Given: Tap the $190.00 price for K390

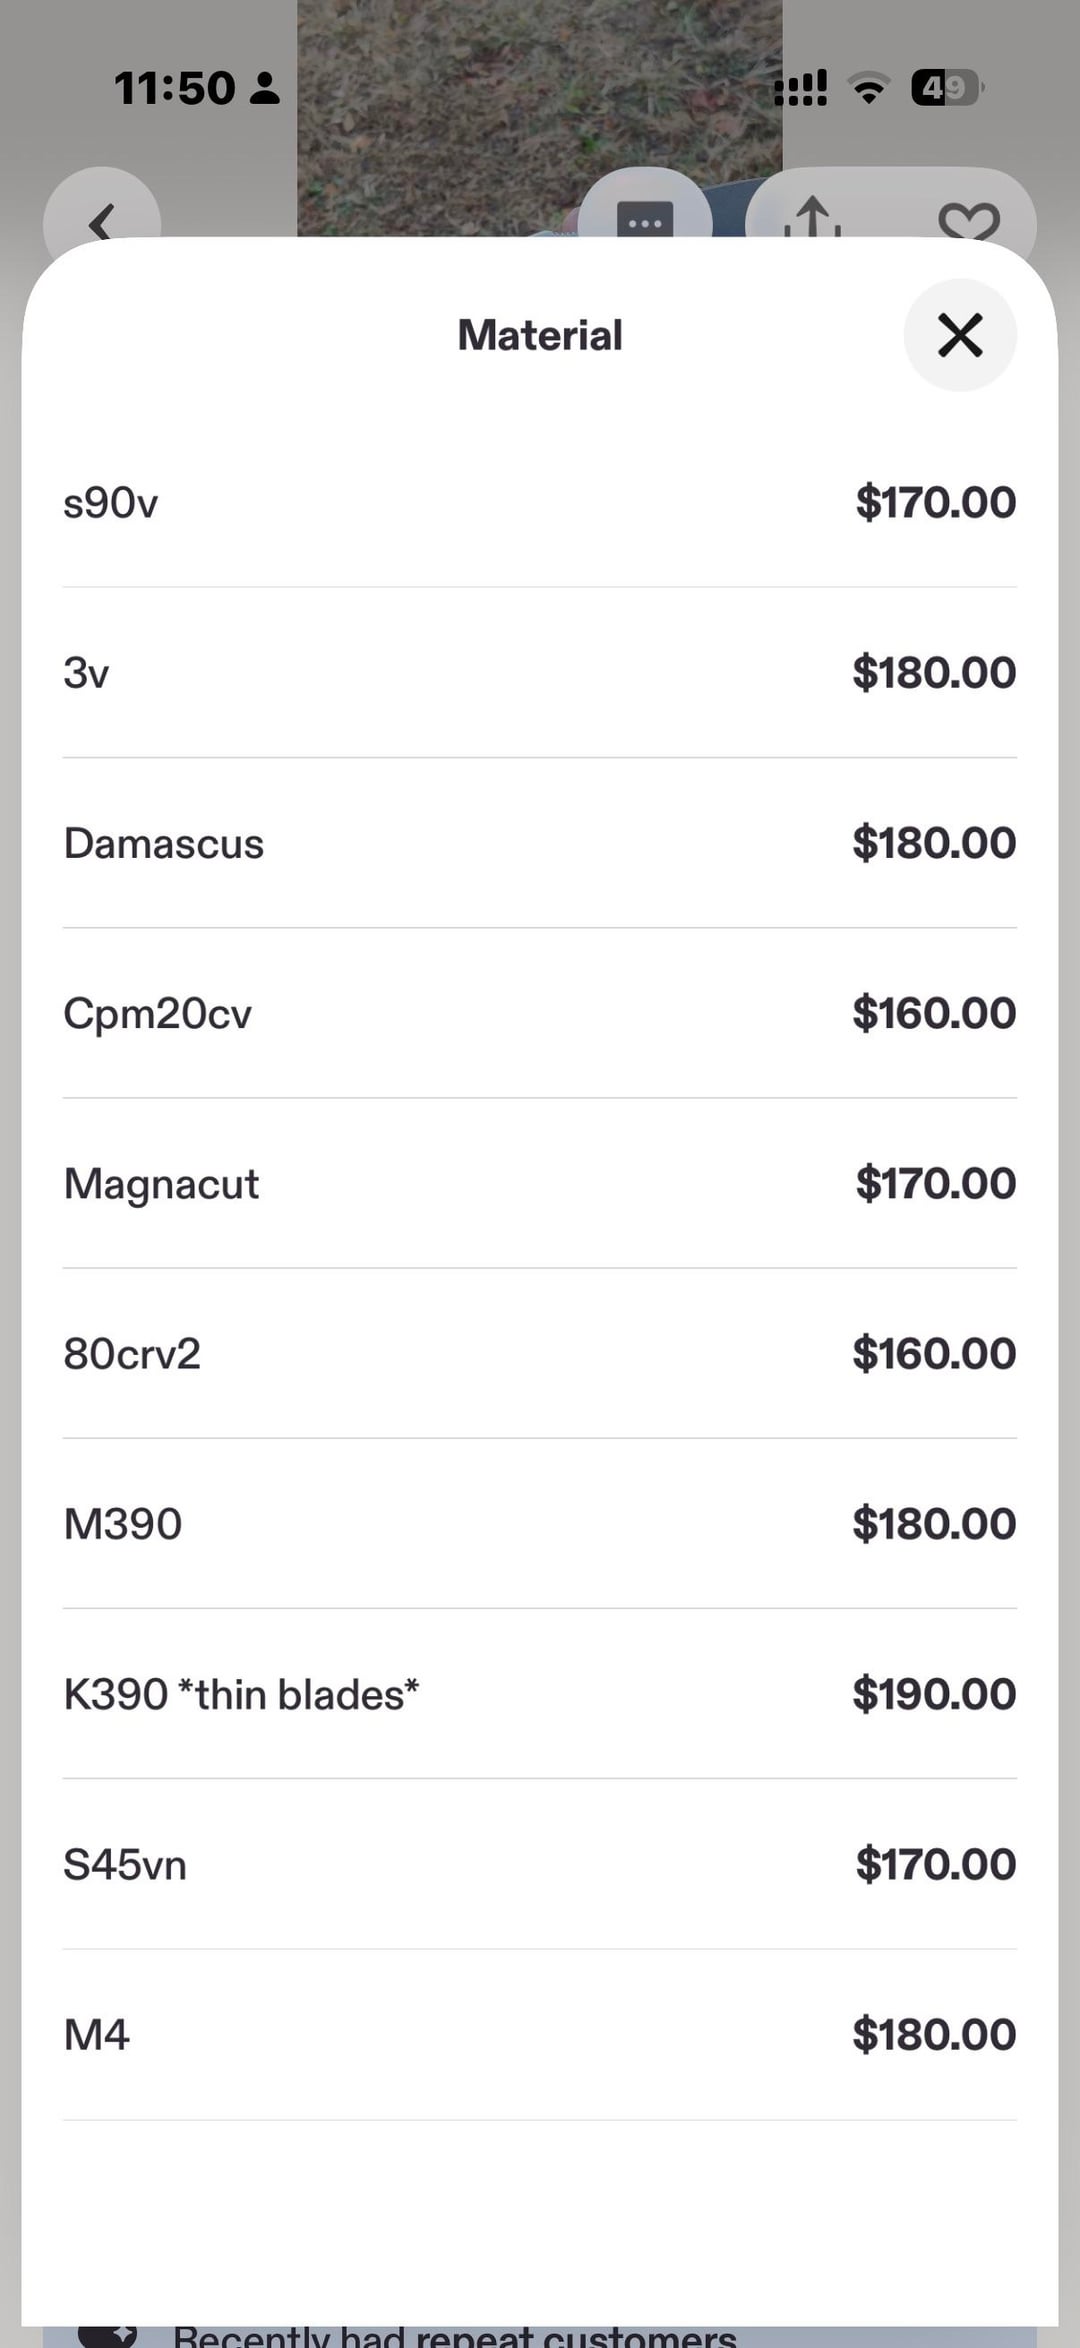Looking at the screenshot, I should [934, 1694].
